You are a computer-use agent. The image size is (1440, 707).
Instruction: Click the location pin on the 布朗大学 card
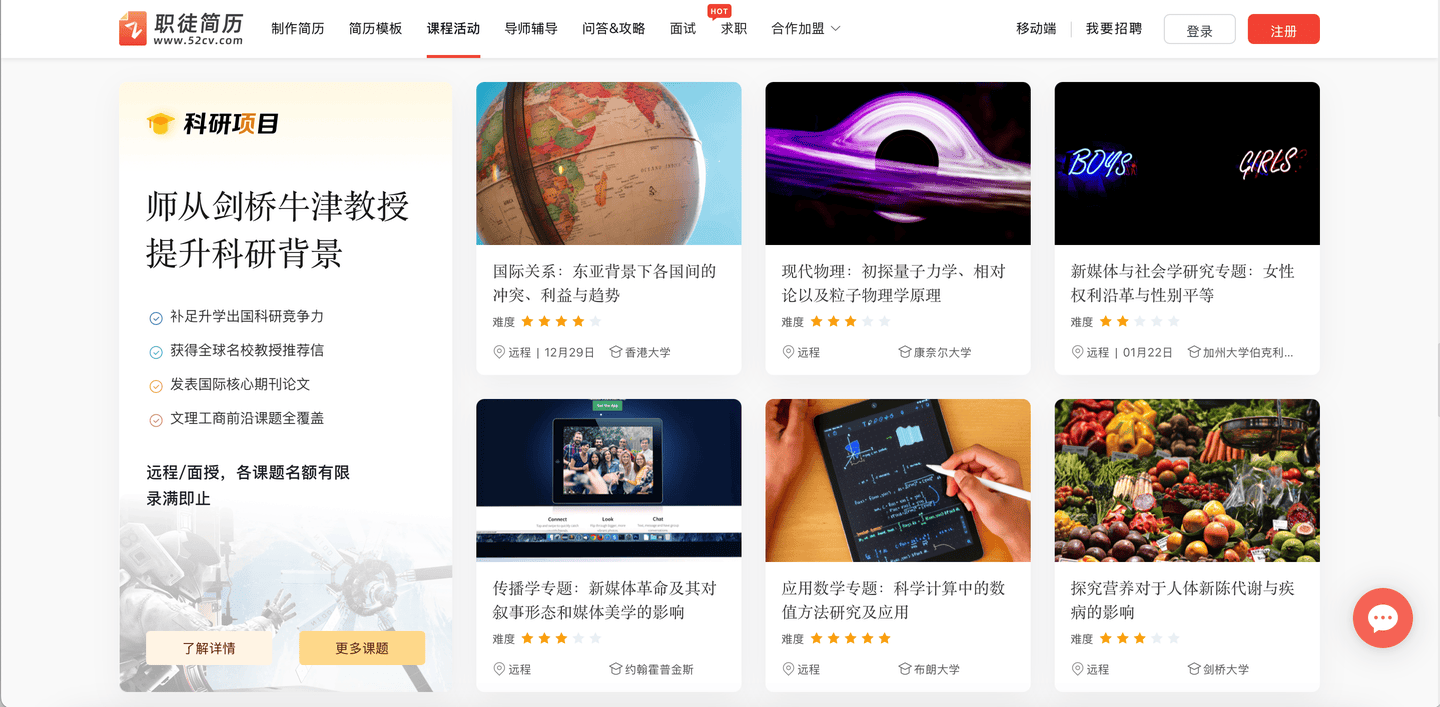(x=789, y=669)
